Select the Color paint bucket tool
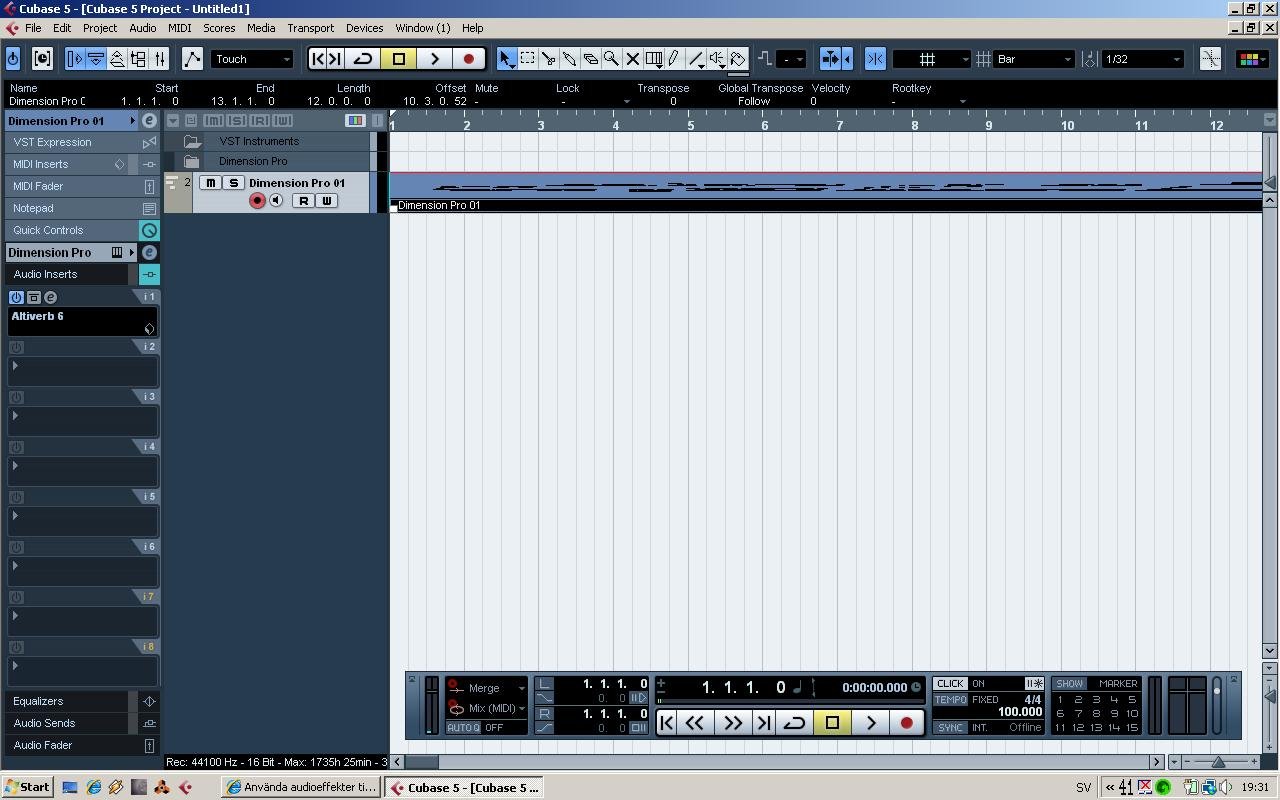Image resolution: width=1280 pixels, height=800 pixels. pos(738,59)
